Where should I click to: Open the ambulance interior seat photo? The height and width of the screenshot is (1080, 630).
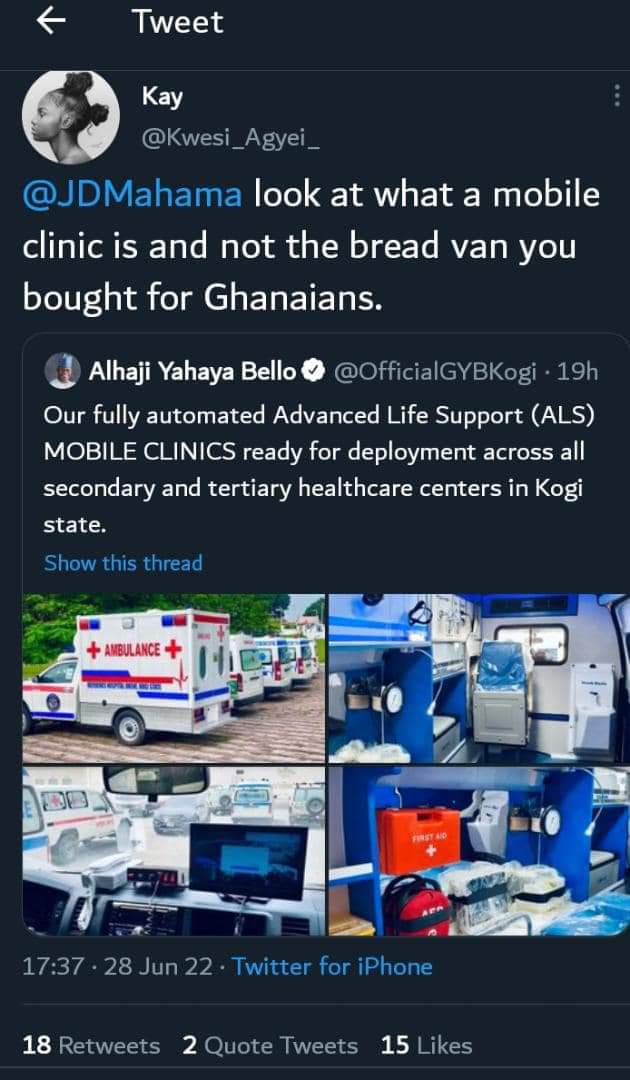[479, 678]
